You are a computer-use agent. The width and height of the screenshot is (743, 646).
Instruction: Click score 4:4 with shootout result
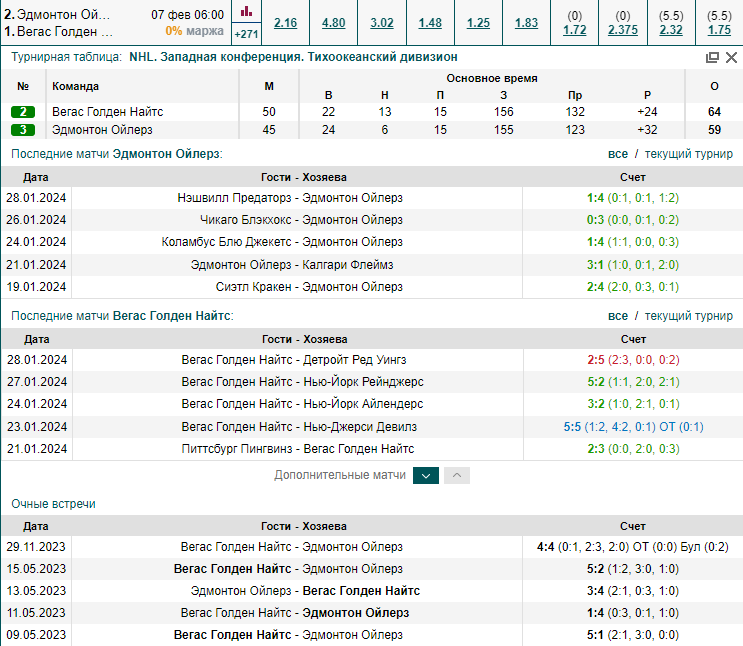click(633, 547)
